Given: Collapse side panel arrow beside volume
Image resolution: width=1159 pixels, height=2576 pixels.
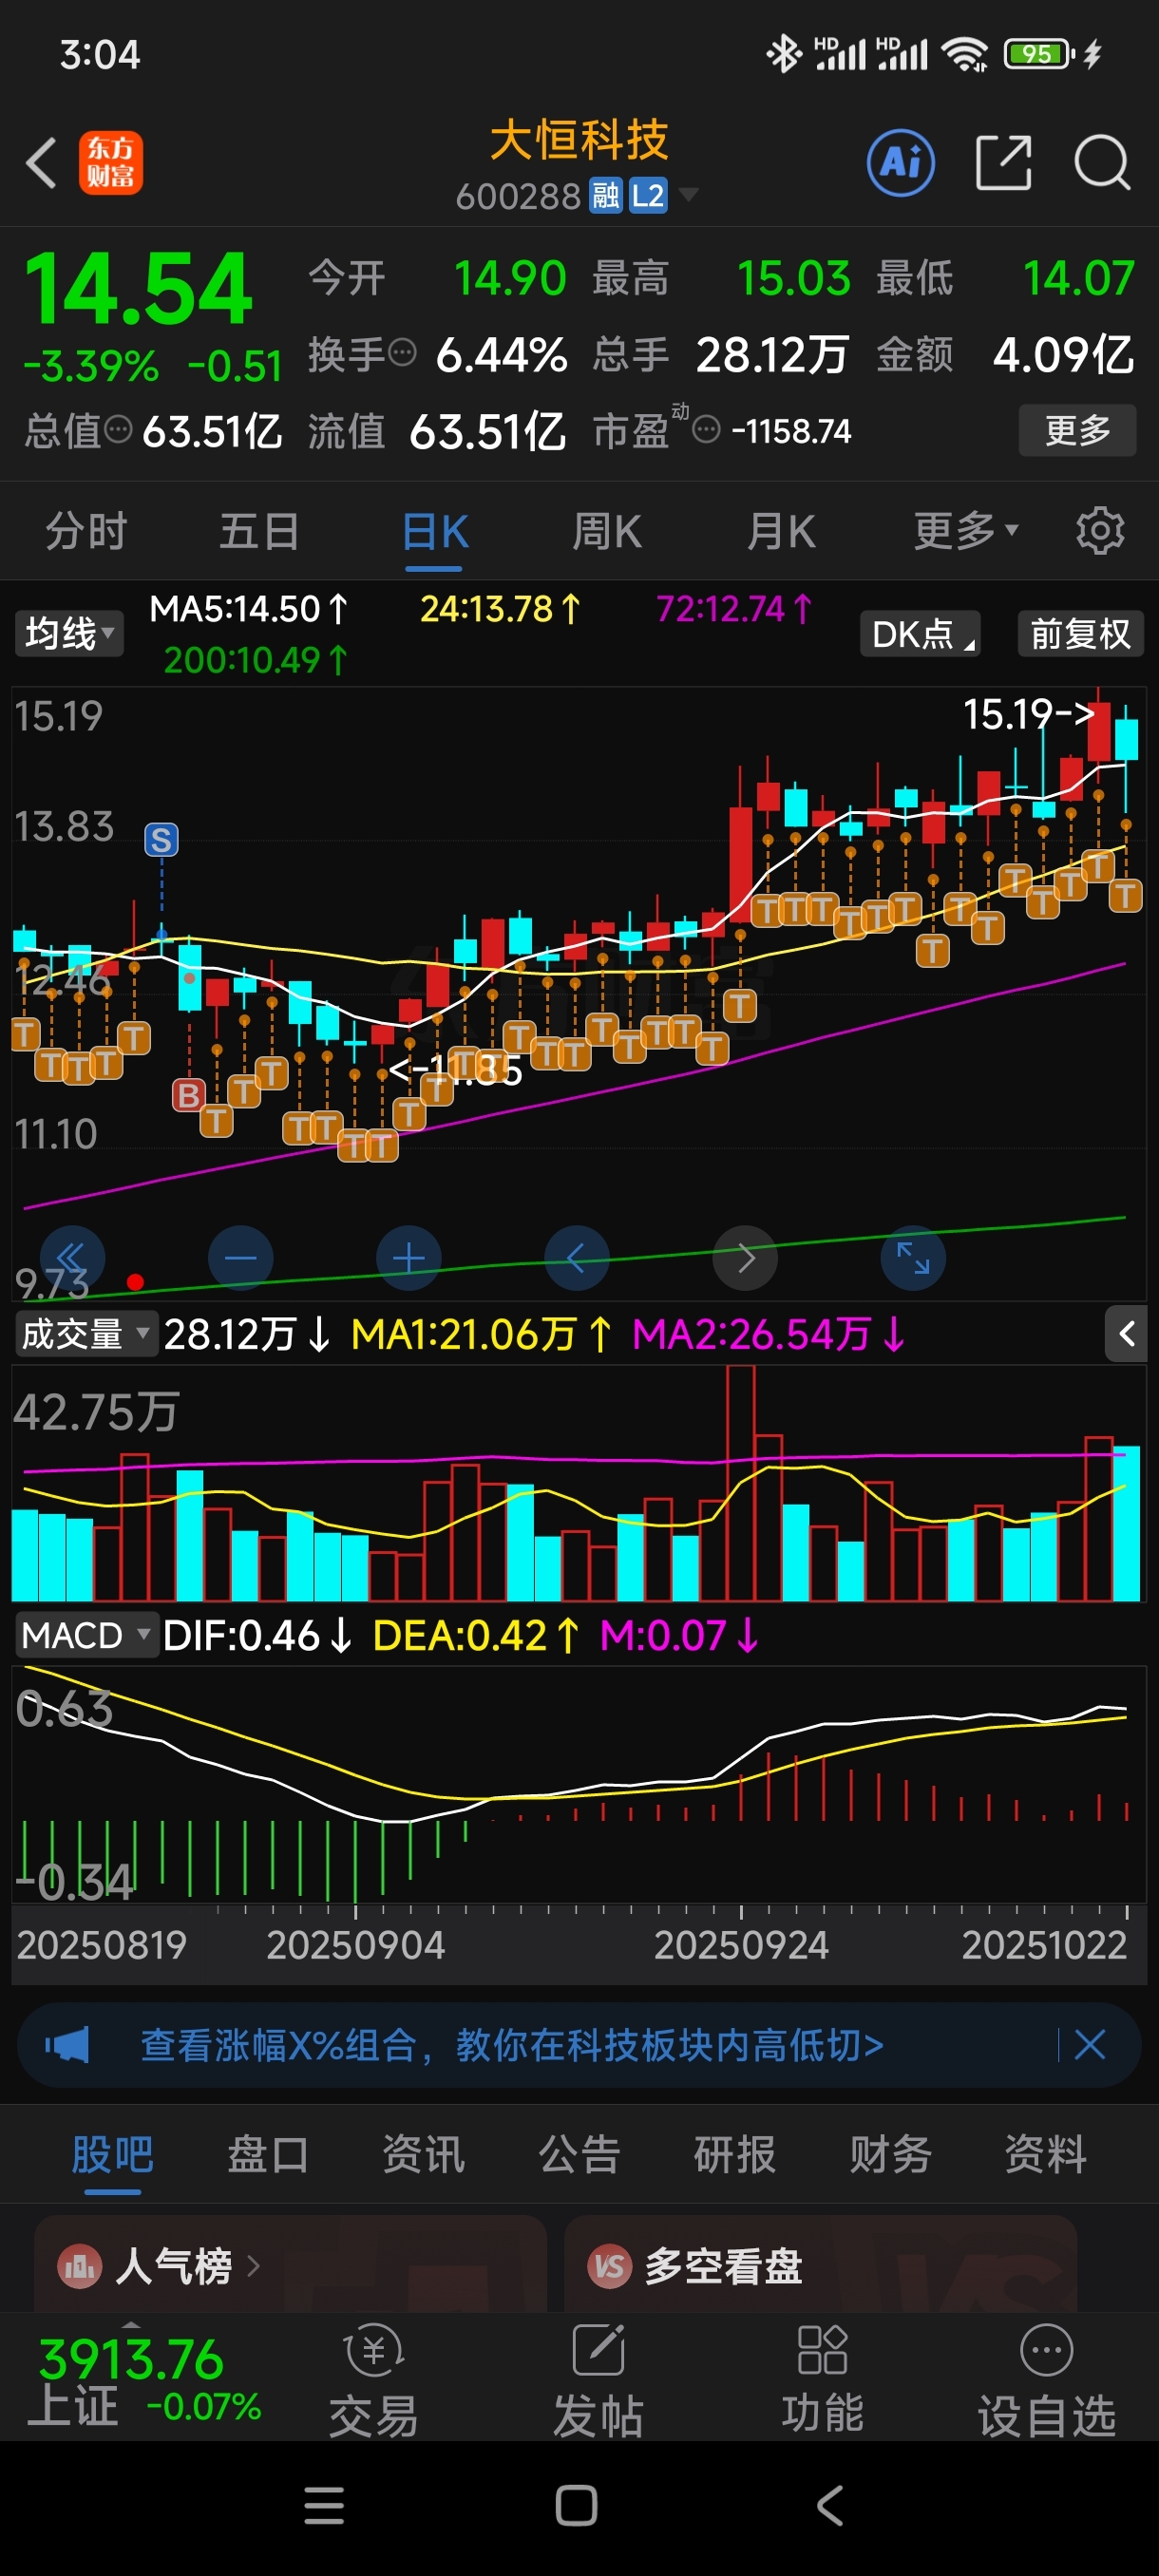Looking at the screenshot, I should 1126,1334.
